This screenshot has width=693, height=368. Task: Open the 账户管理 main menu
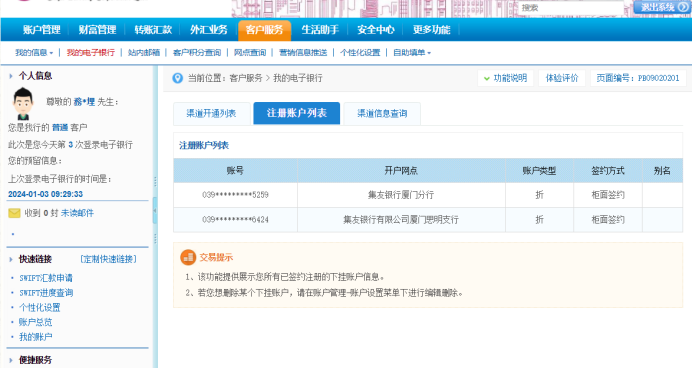pos(42,30)
